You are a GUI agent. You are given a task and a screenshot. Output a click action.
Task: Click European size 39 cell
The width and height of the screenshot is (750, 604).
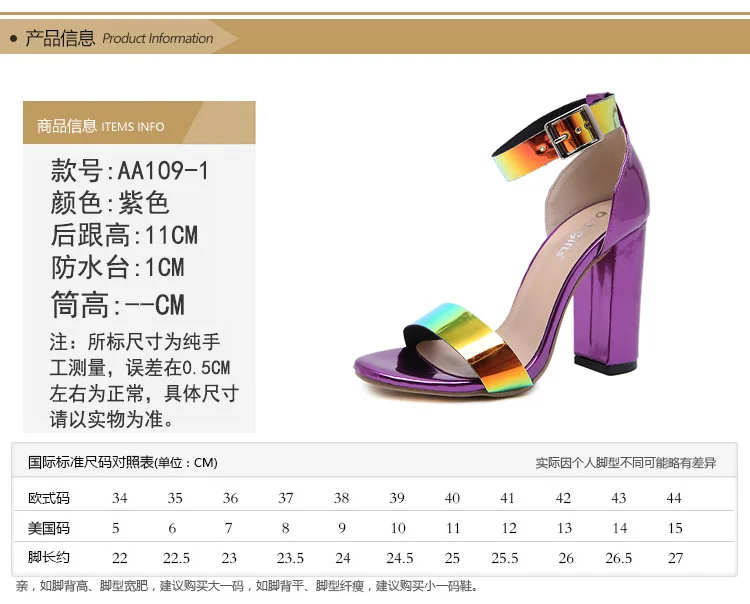[397, 498]
